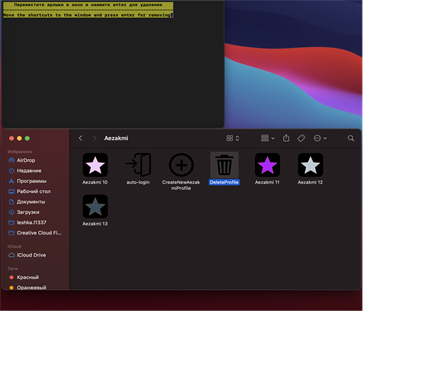The image size is (427, 366).
Task: Select the Aezakmi 13 dark star
Action: (95, 206)
